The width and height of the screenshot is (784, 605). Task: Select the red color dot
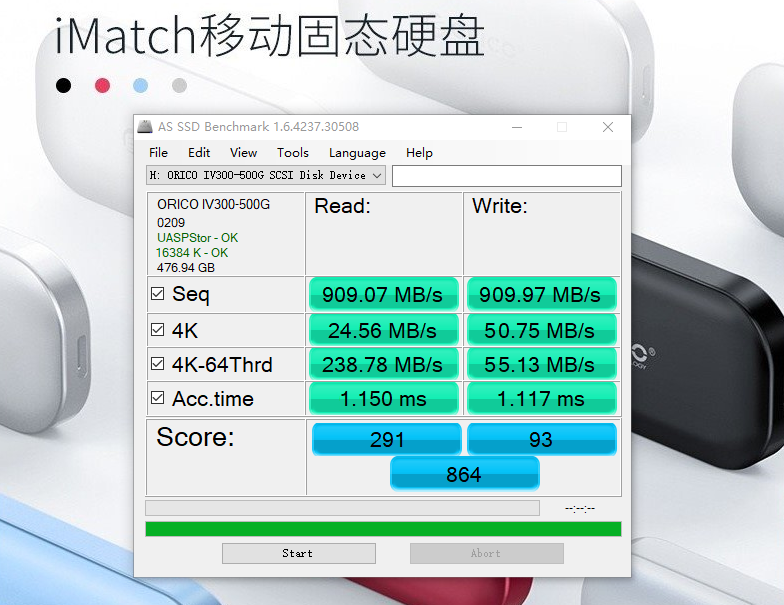[x=102, y=86]
